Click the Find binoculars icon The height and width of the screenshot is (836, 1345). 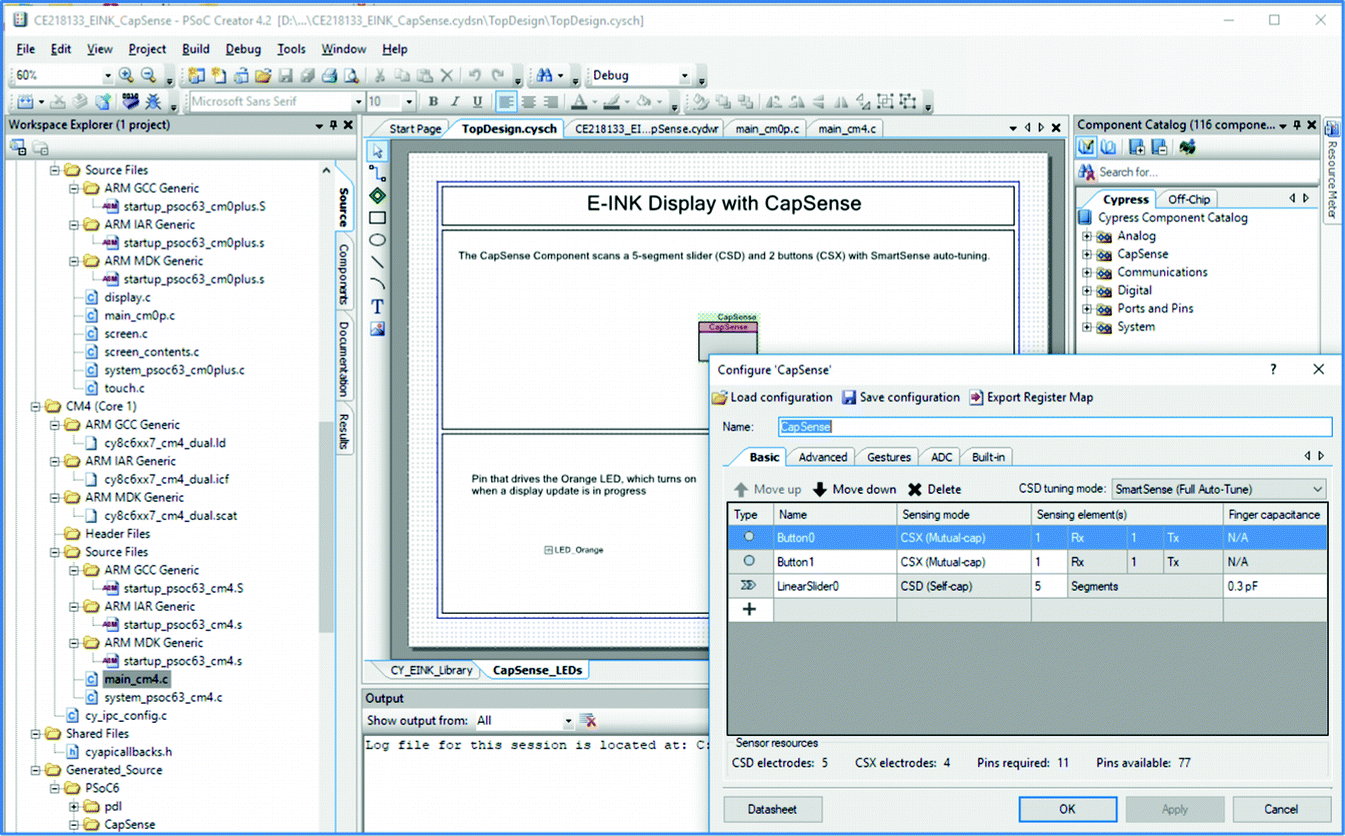click(544, 76)
